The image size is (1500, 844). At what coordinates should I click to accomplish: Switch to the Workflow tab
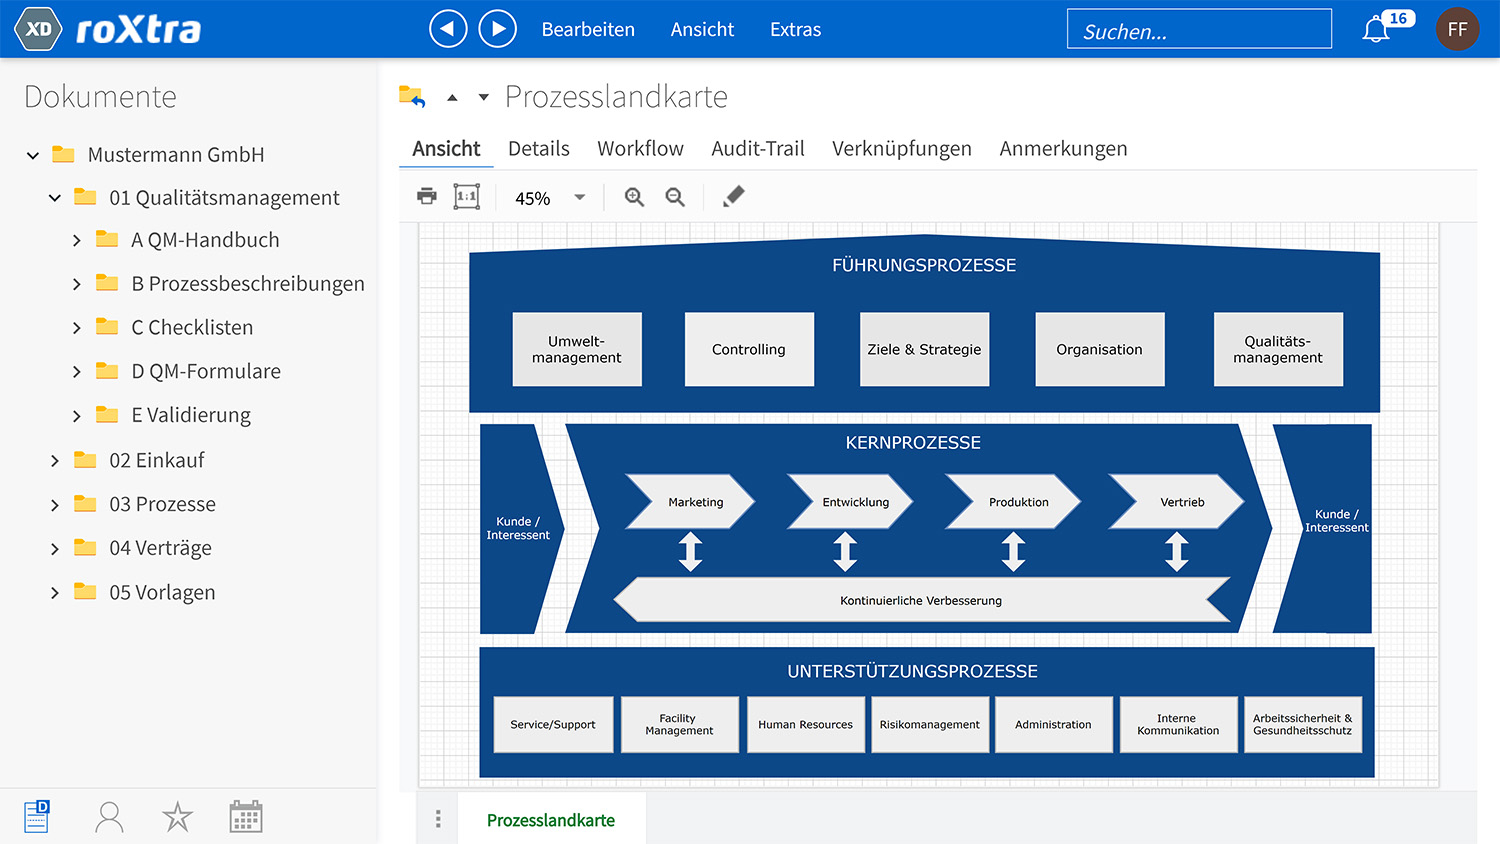(x=640, y=149)
